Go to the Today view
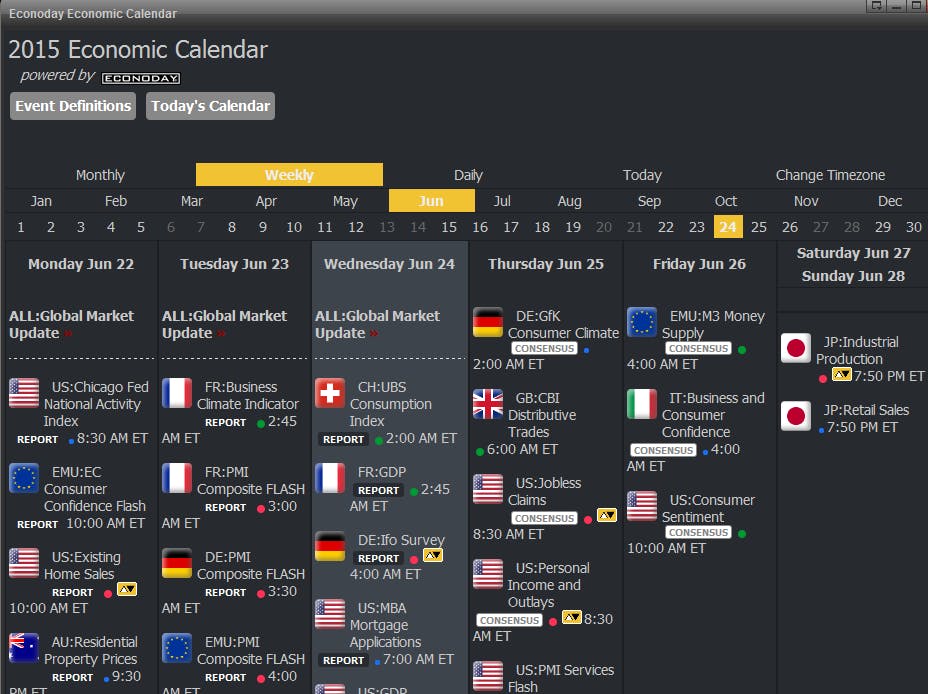This screenshot has width=928, height=694. 642,175
